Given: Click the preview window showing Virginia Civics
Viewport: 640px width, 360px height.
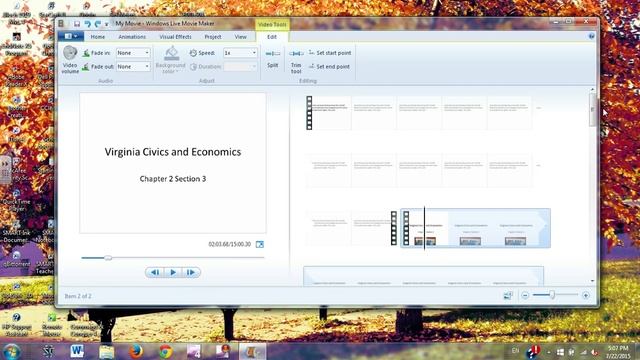Looking at the screenshot, I should coord(173,163).
